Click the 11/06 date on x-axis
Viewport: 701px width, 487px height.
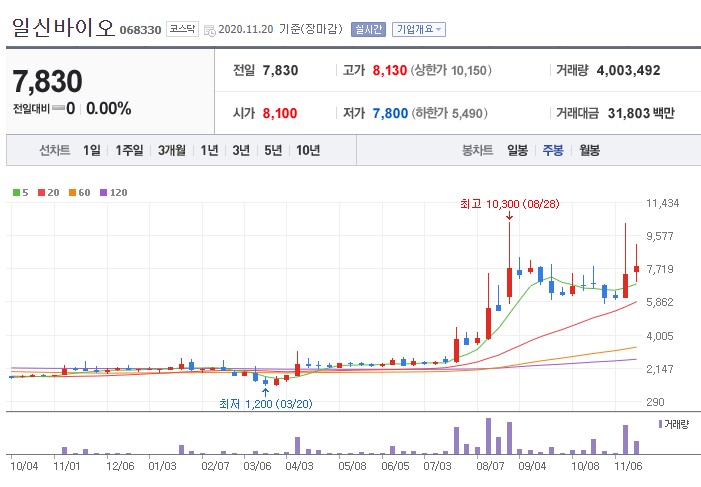(628, 466)
